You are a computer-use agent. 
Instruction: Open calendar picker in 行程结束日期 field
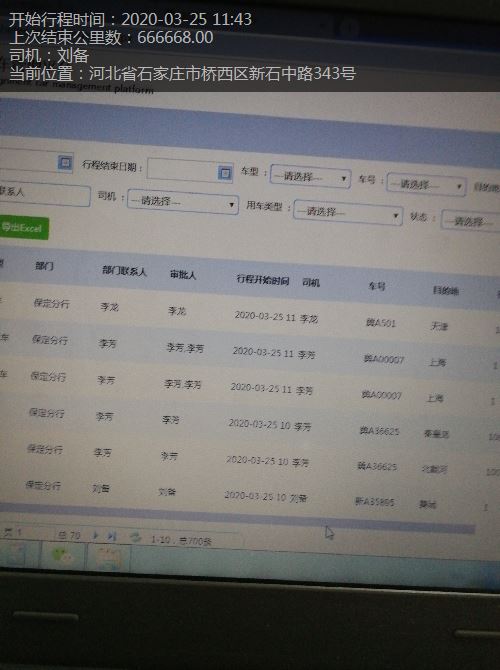pyautogui.click(x=225, y=173)
